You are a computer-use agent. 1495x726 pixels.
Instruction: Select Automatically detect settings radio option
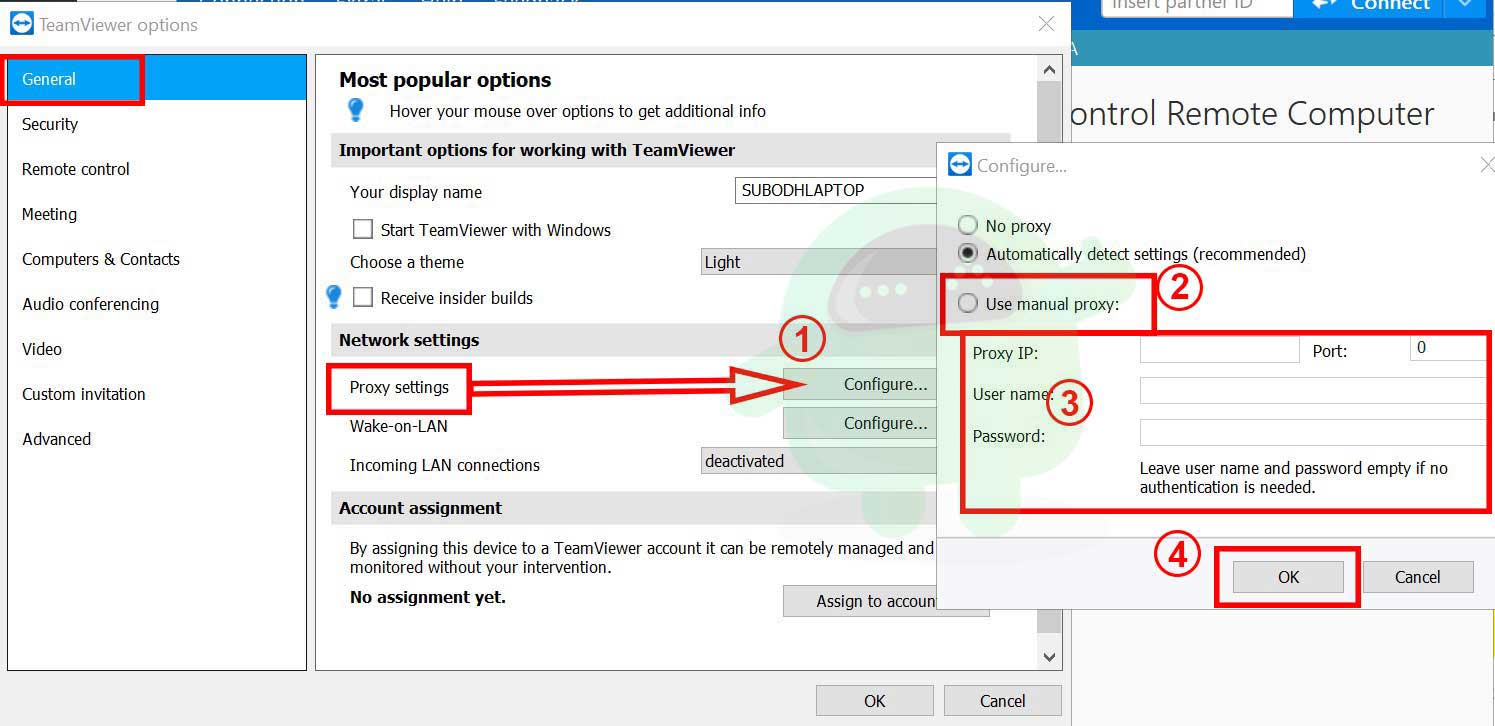tap(967, 253)
